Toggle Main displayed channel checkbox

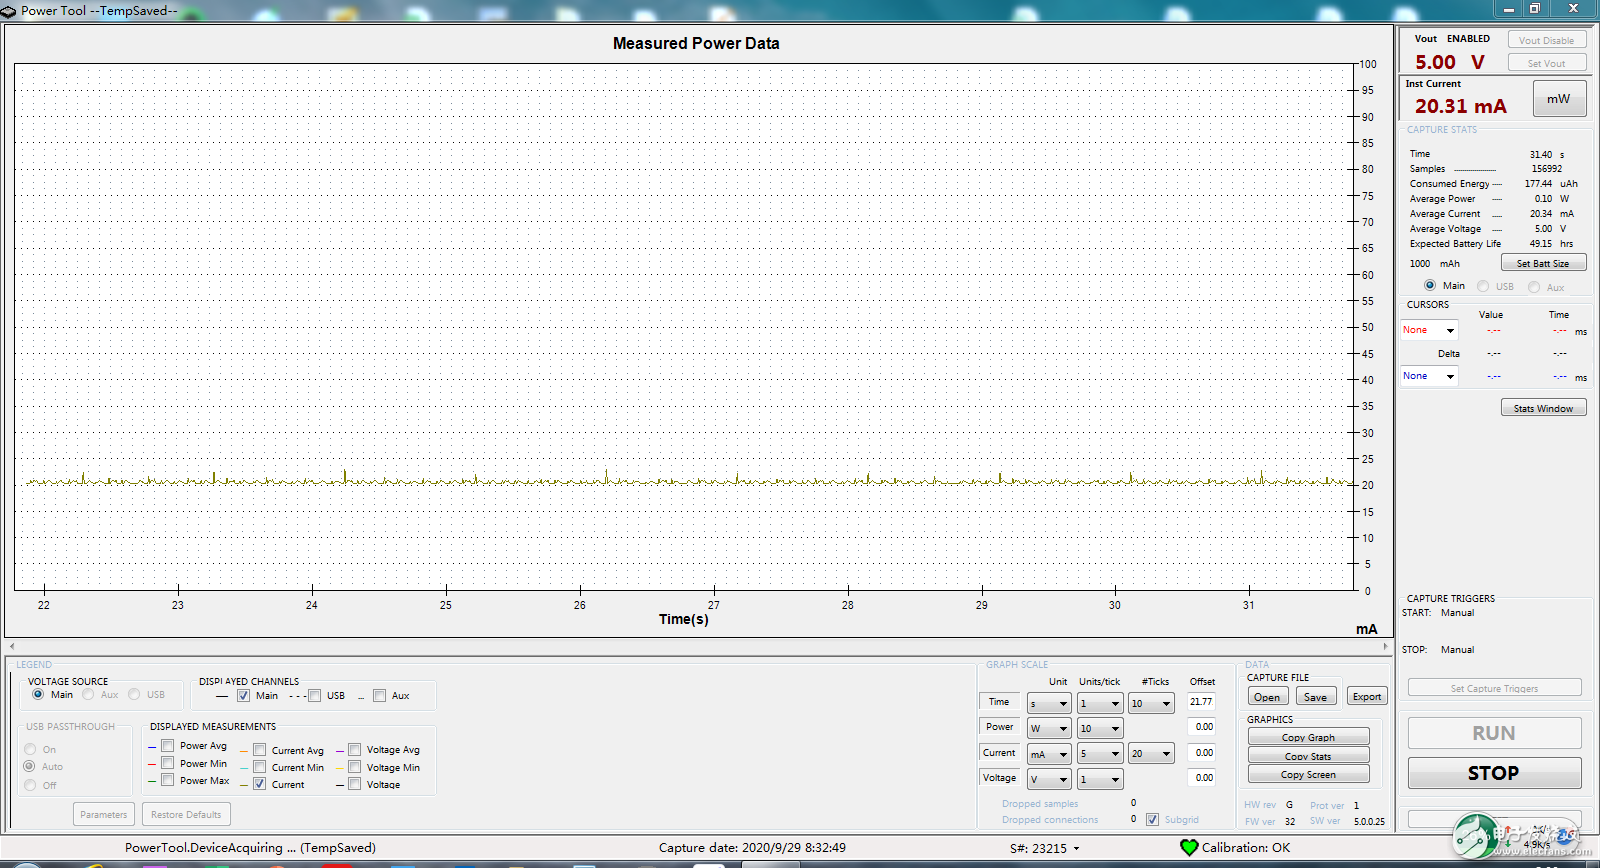tap(243, 696)
